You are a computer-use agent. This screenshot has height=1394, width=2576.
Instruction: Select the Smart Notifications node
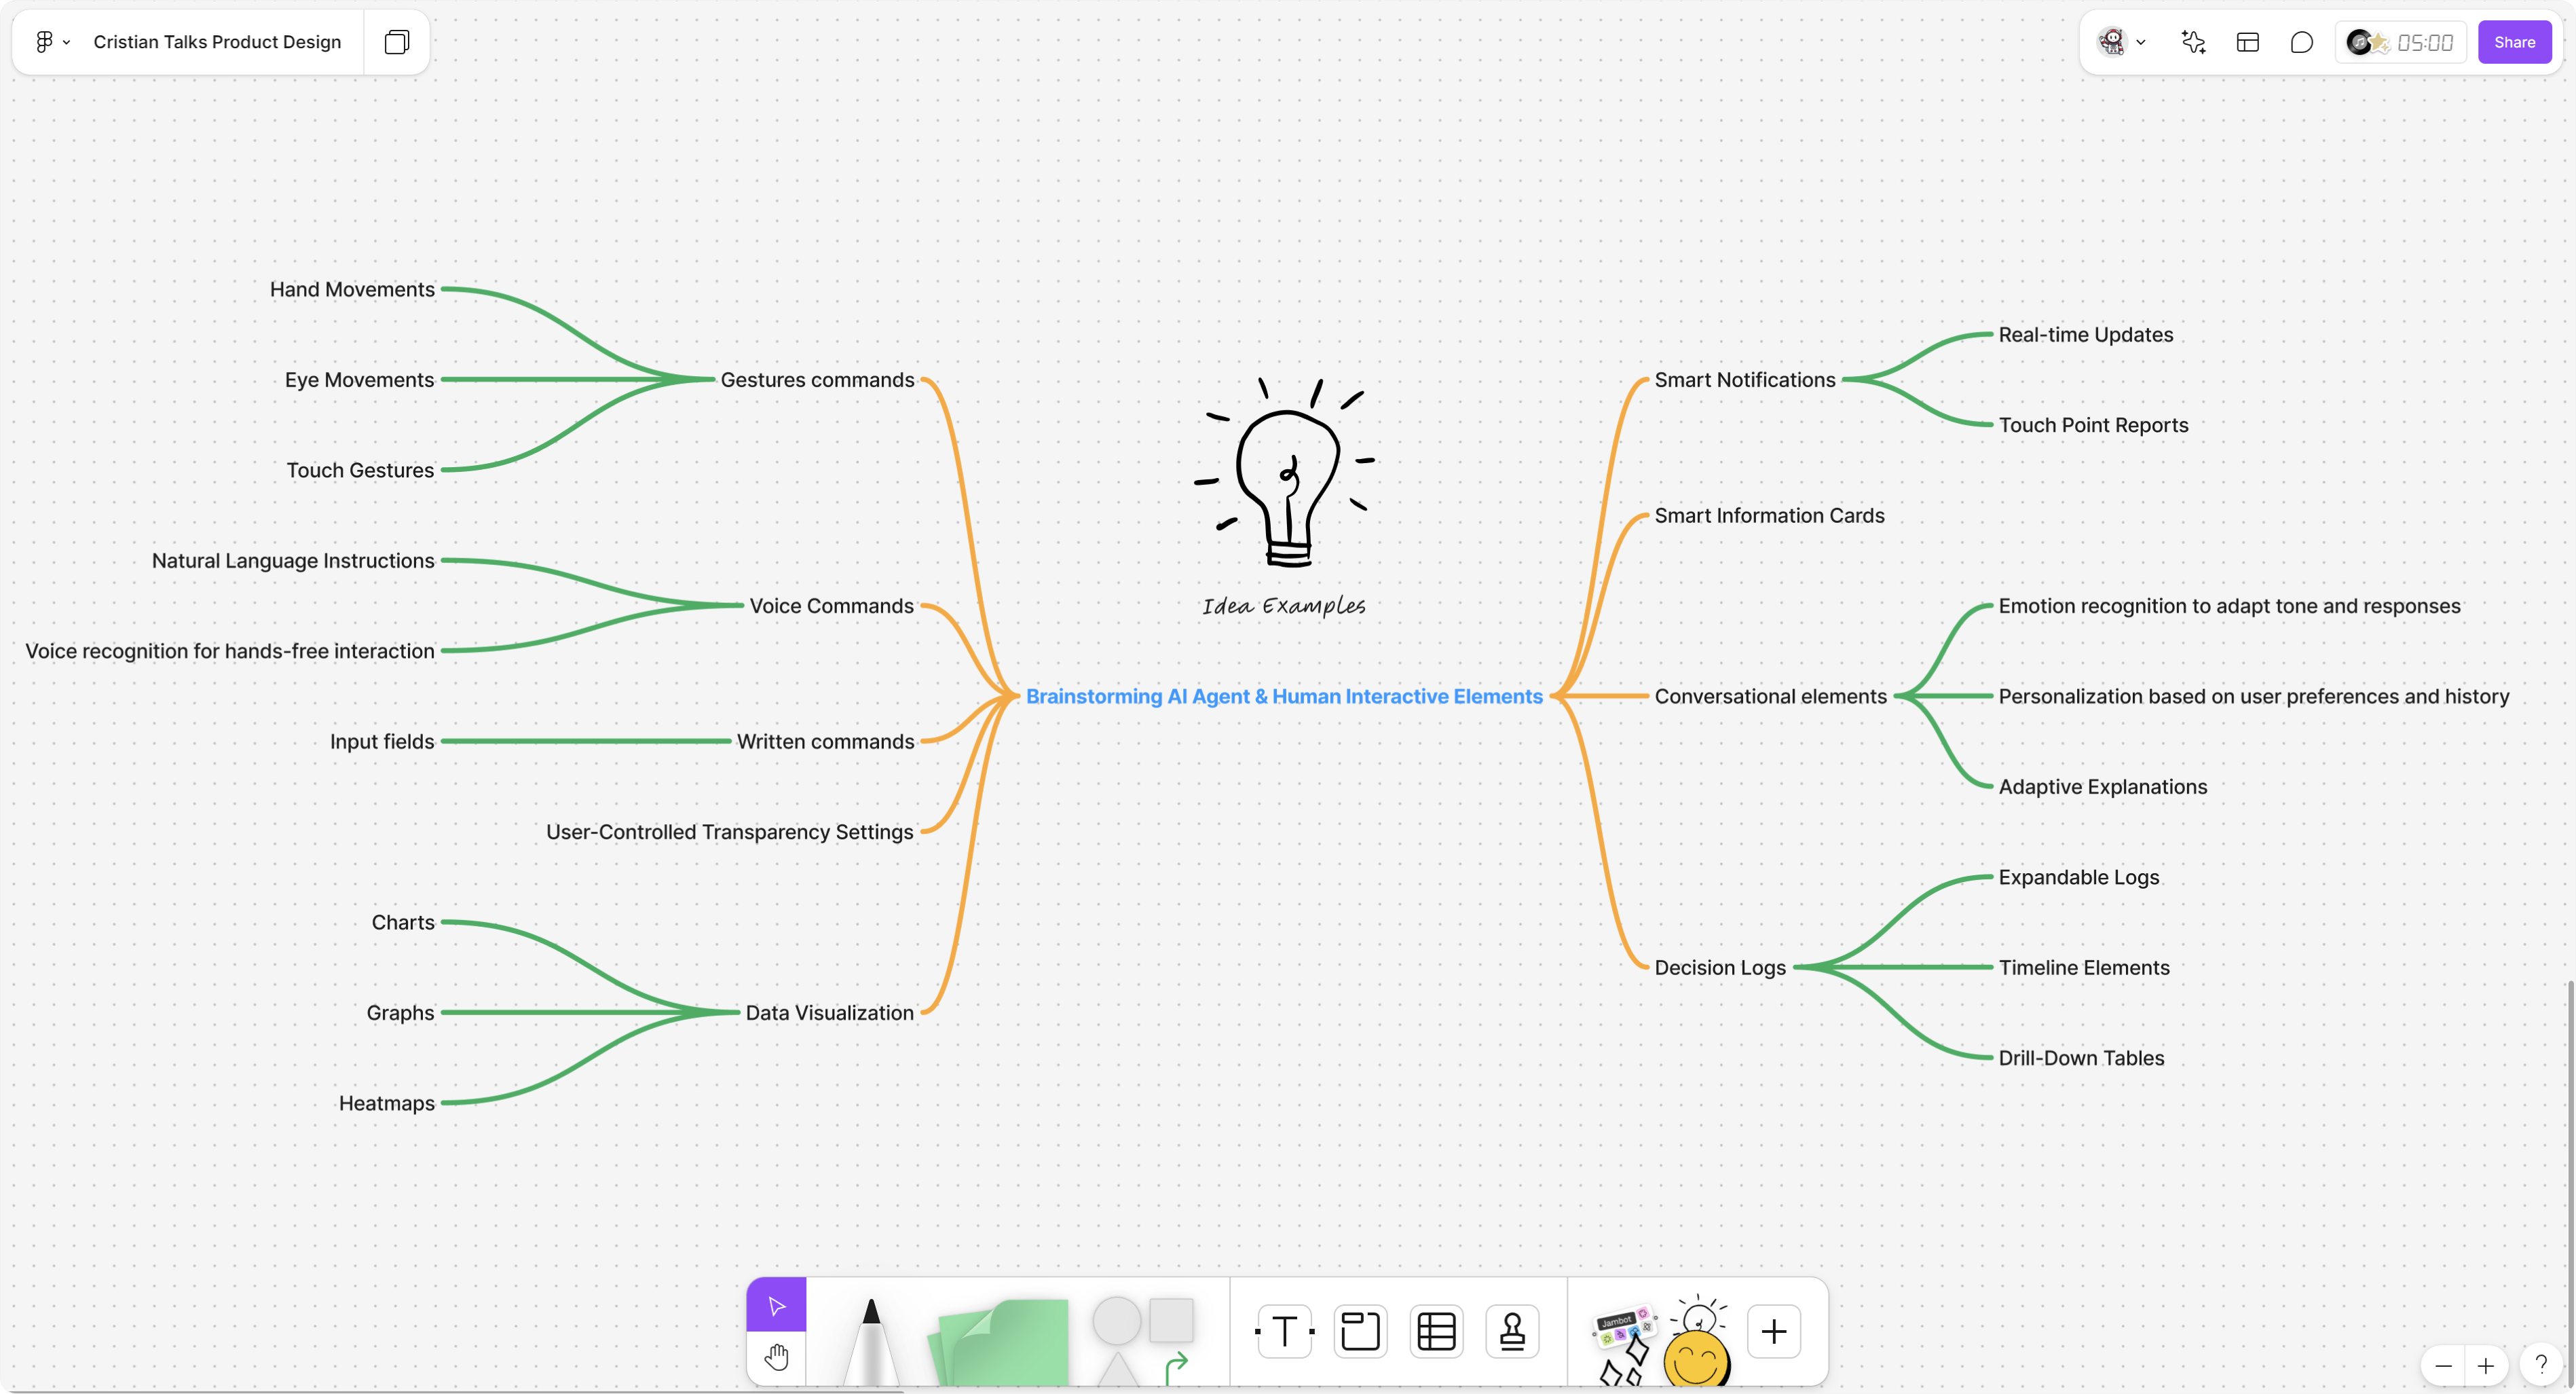(x=1745, y=380)
